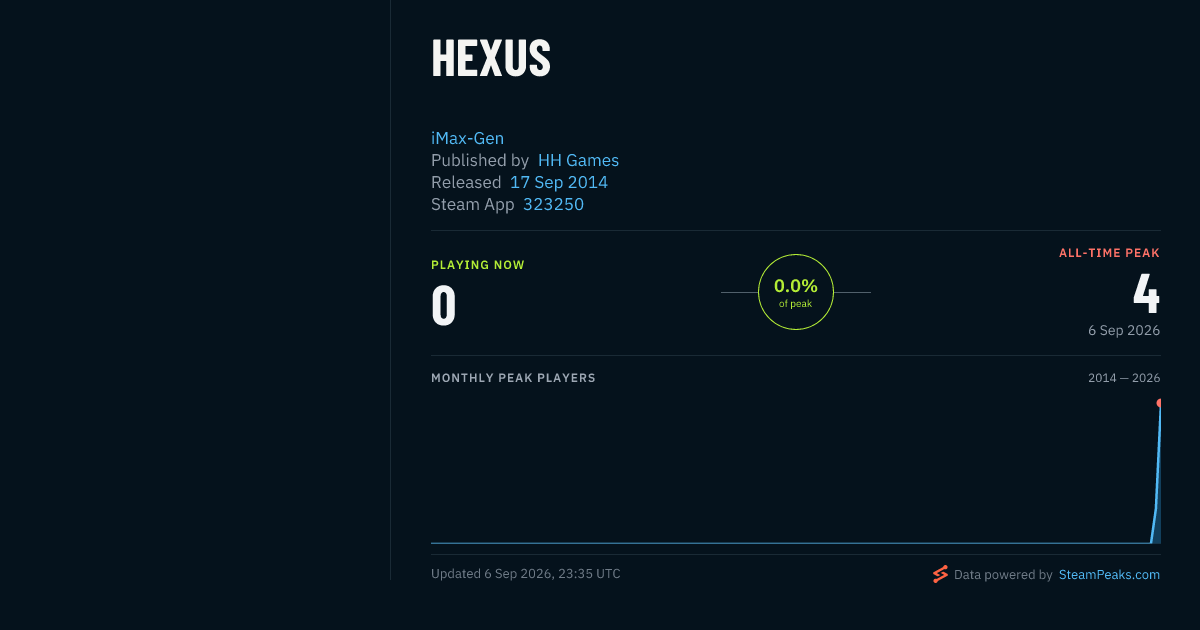The width and height of the screenshot is (1200, 630).
Task: Click the flat baseline of the players chart
Action: [790, 543]
